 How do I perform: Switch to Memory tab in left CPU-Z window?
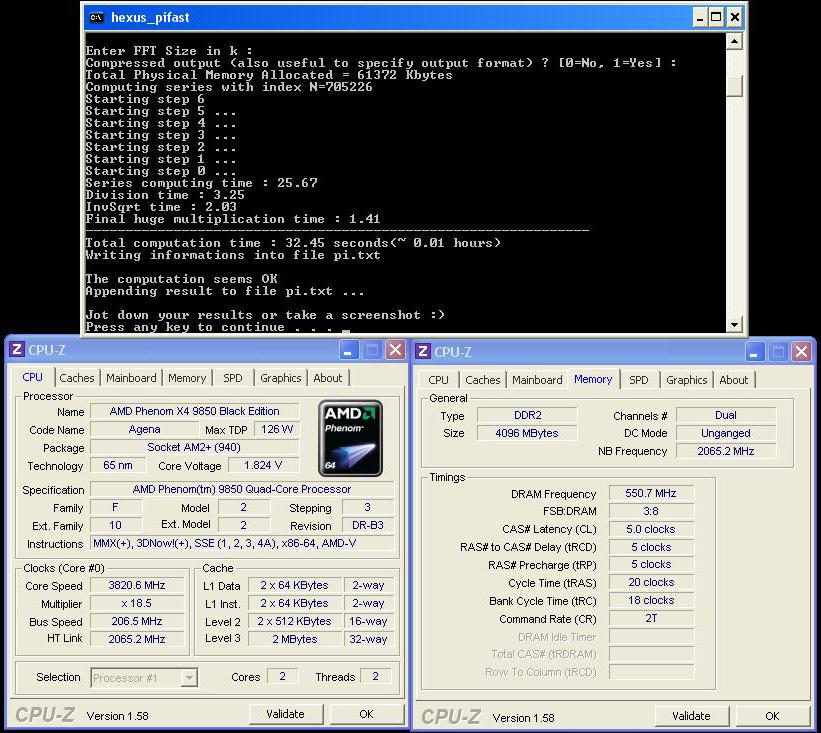pyautogui.click(x=187, y=378)
